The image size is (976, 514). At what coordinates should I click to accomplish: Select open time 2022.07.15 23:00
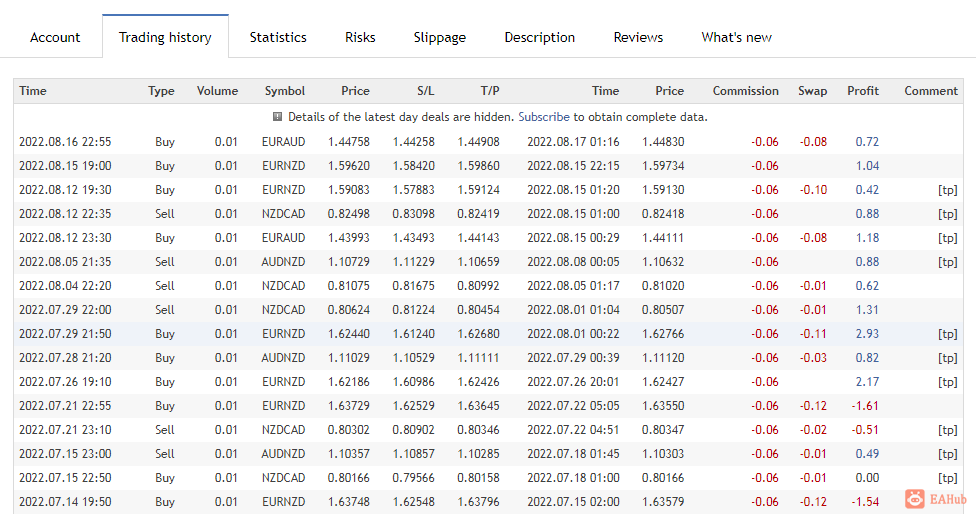tap(65, 454)
